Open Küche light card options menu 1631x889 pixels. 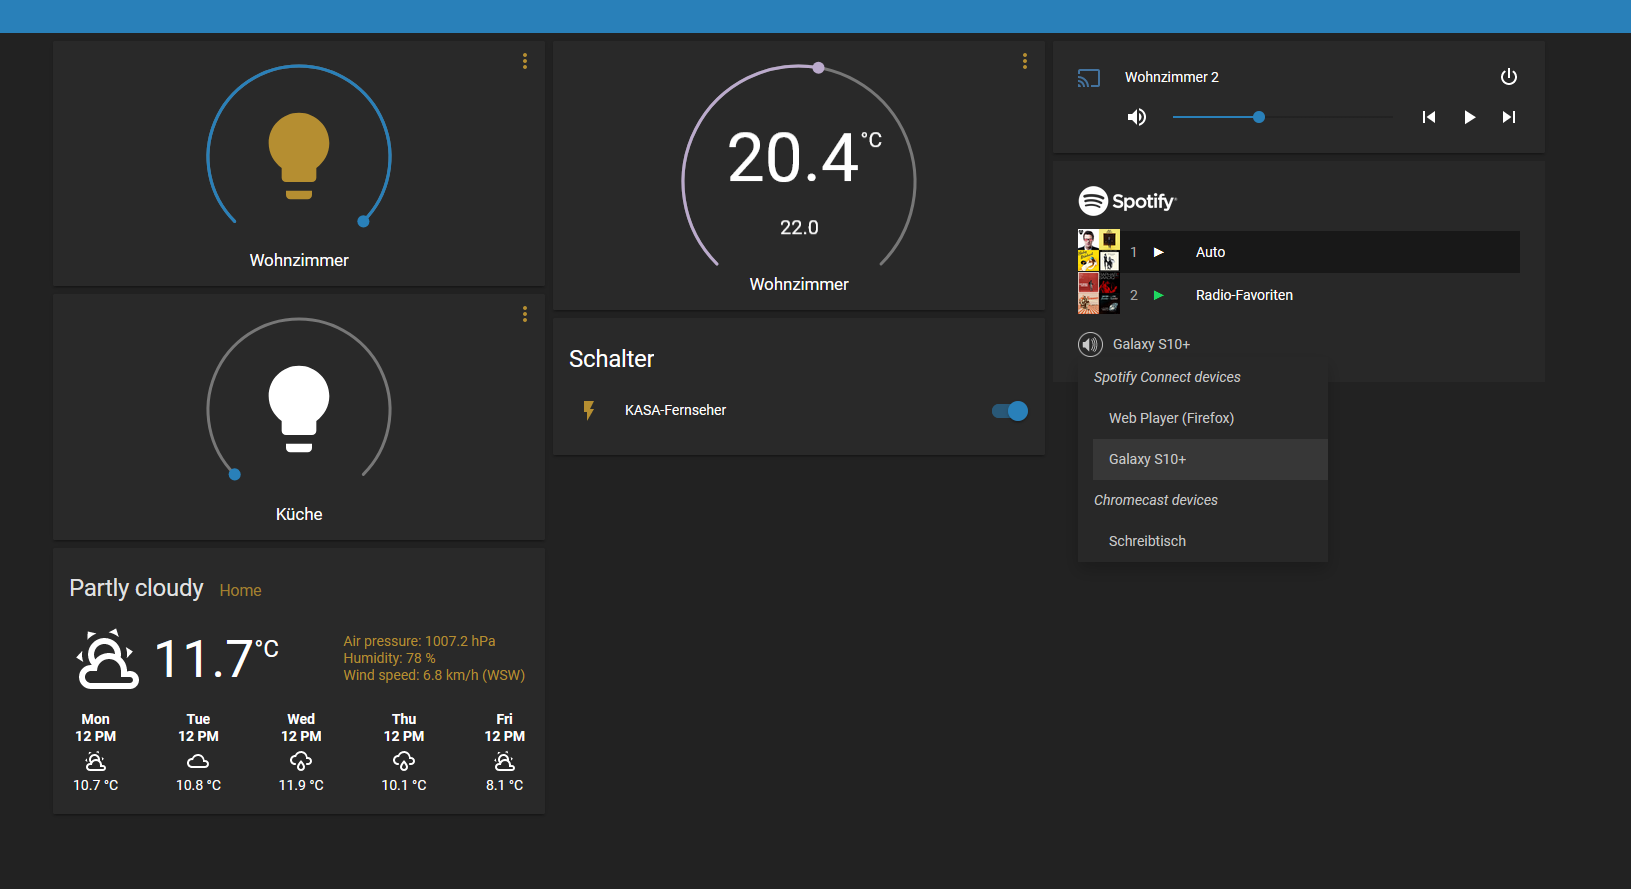524,314
